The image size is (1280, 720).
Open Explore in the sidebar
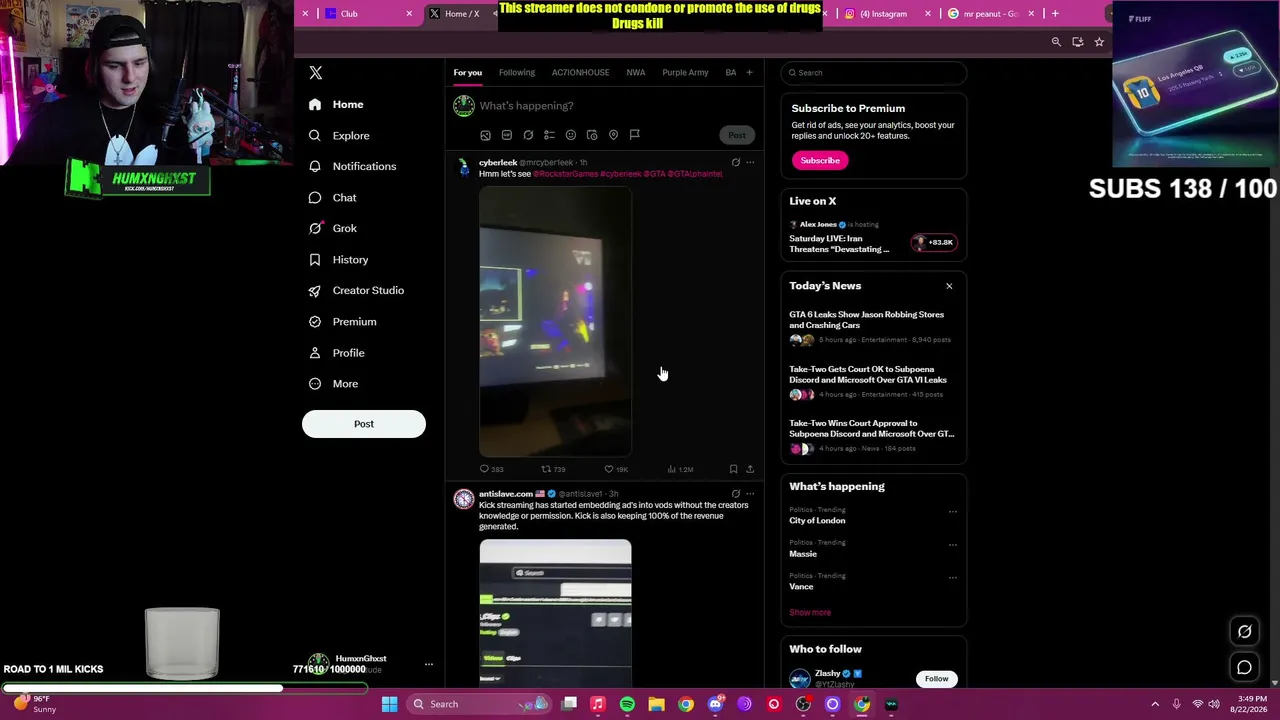click(x=340, y=135)
